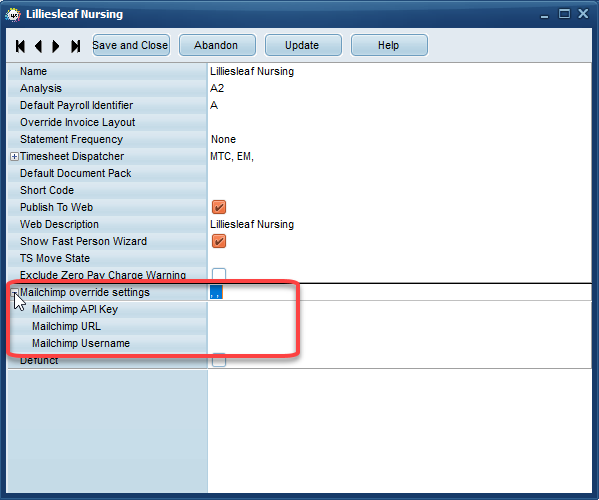The image size is (599, 500).
Task: Collapse Mailchimp override settings section
Action: click(x=14, y=292)
